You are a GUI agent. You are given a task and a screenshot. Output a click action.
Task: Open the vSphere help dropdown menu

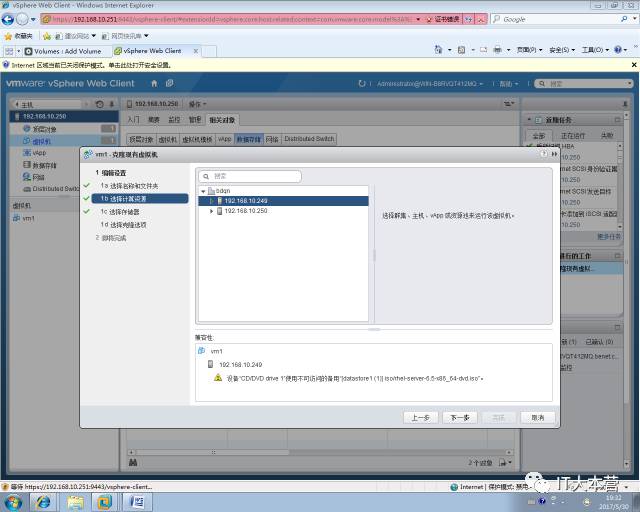(509, 84)
